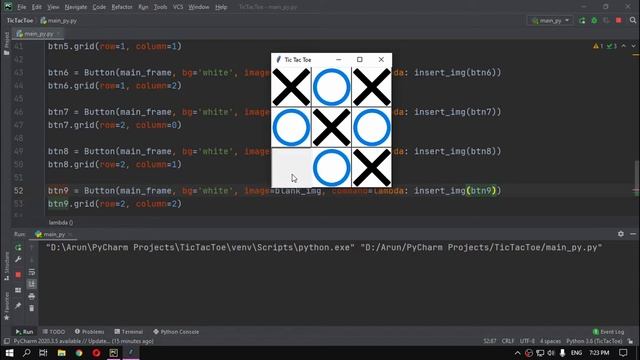640x360 pixels.
Task: Open Run panel gear settings
Action: 621,234
